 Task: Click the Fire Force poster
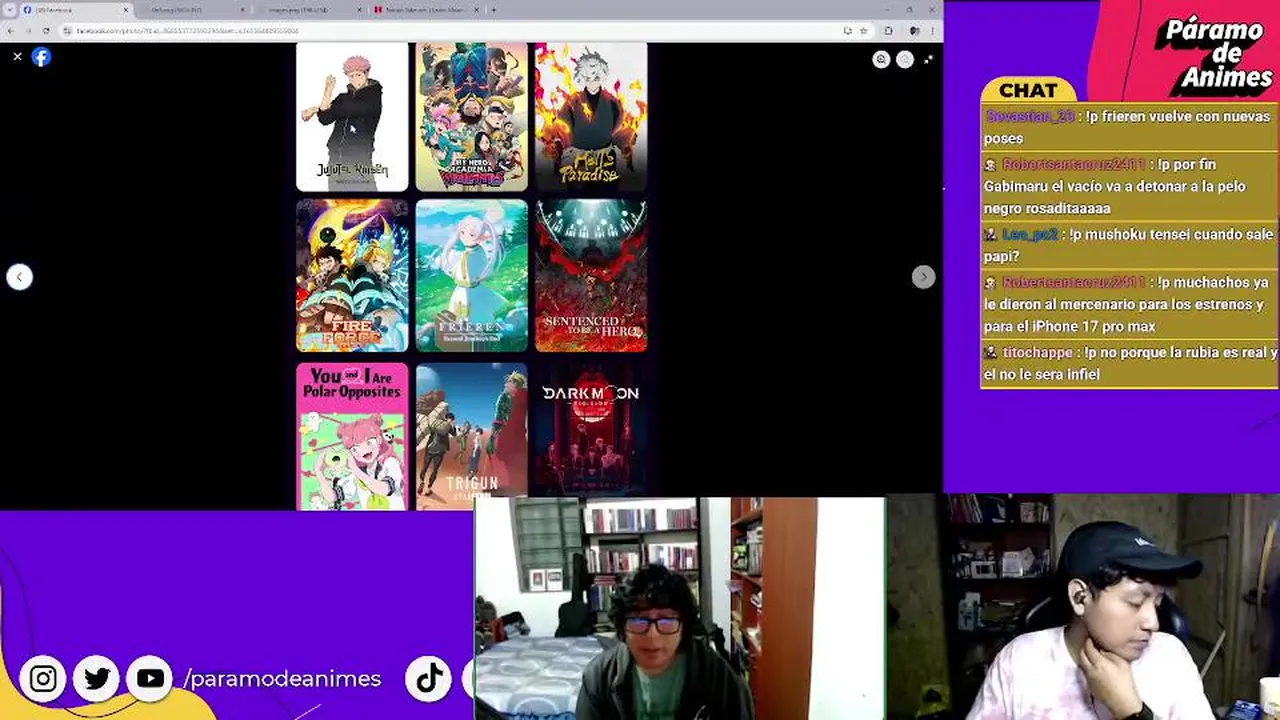352,276
